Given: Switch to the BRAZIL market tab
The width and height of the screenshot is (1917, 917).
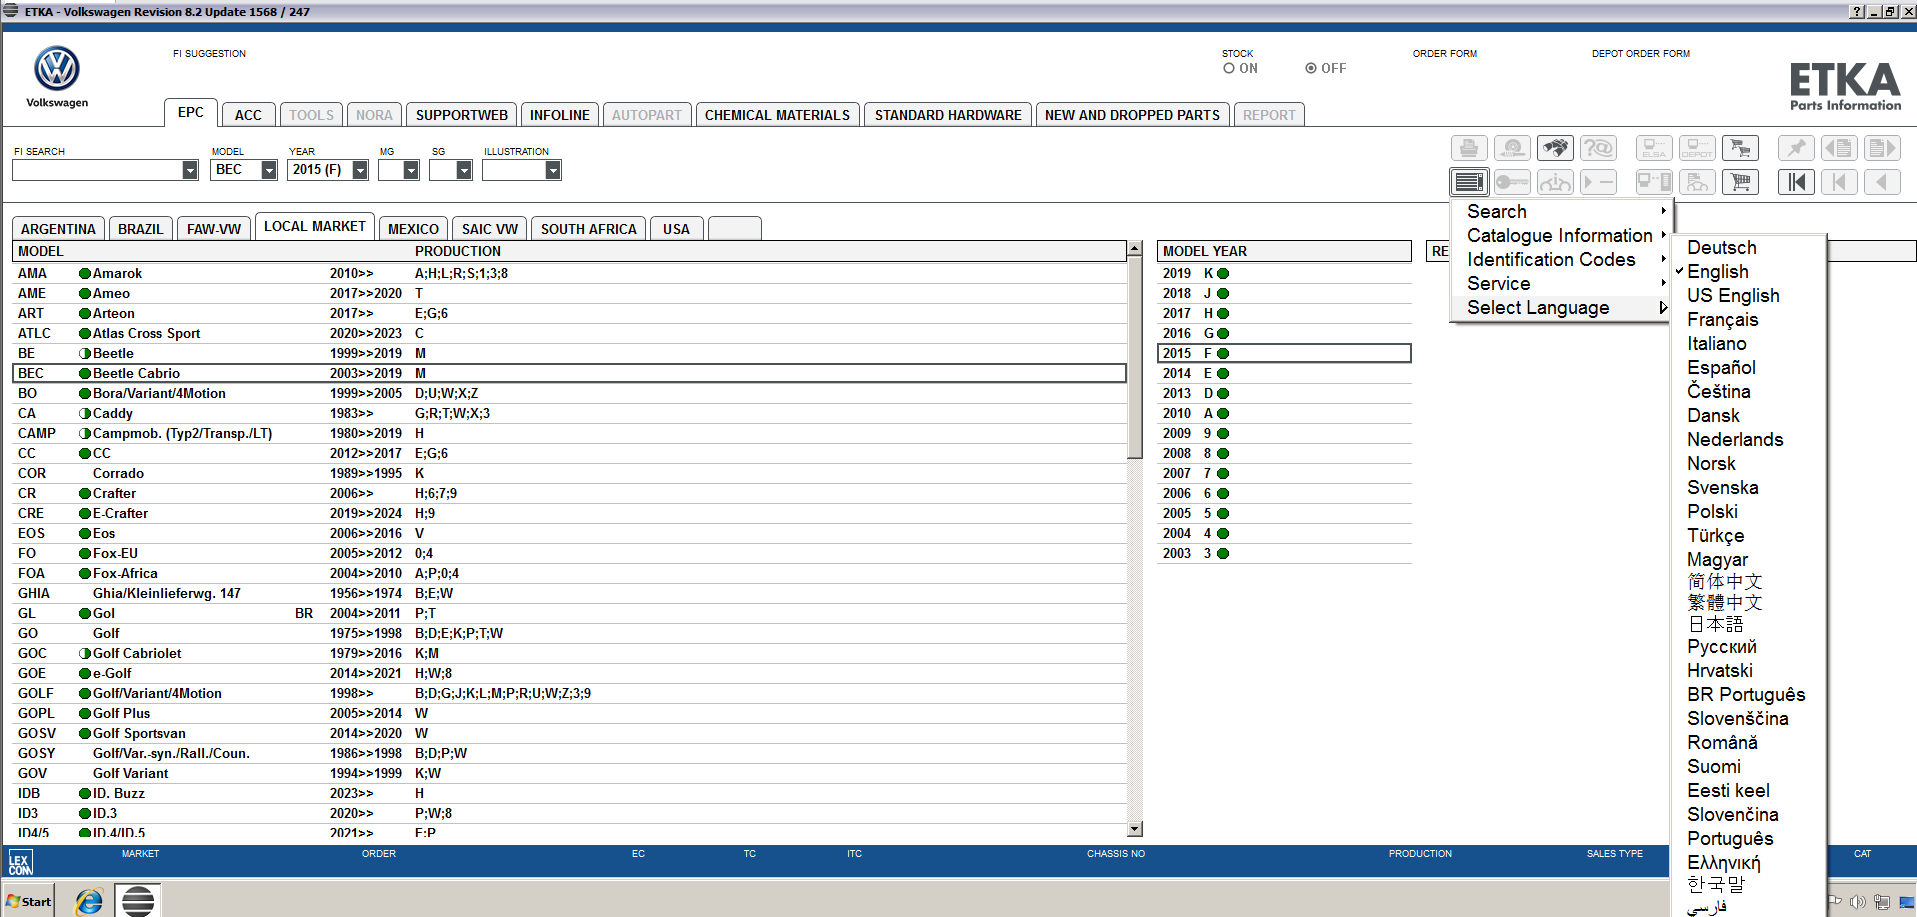Looking at the screenshot, I should 140,229.
